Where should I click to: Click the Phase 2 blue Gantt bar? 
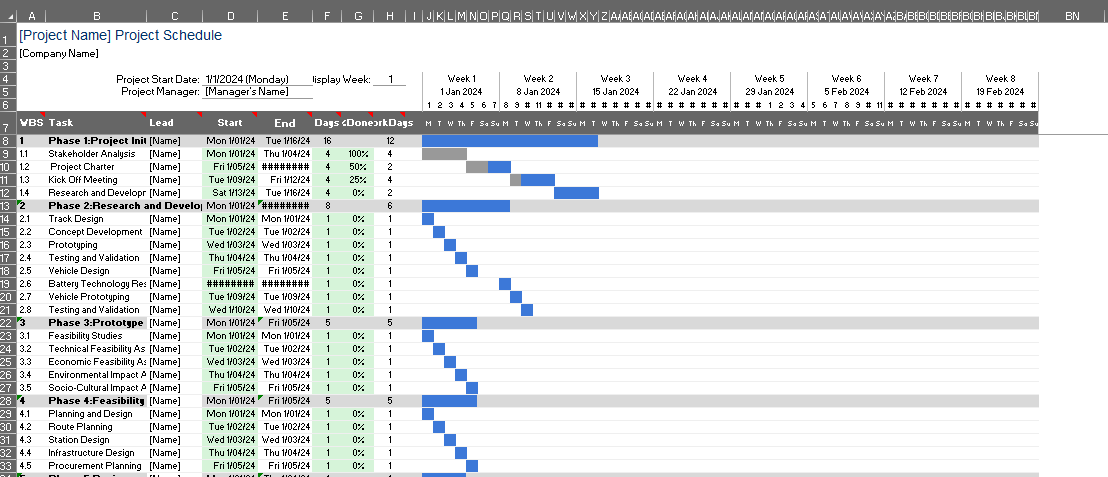[x=466, y=206]
